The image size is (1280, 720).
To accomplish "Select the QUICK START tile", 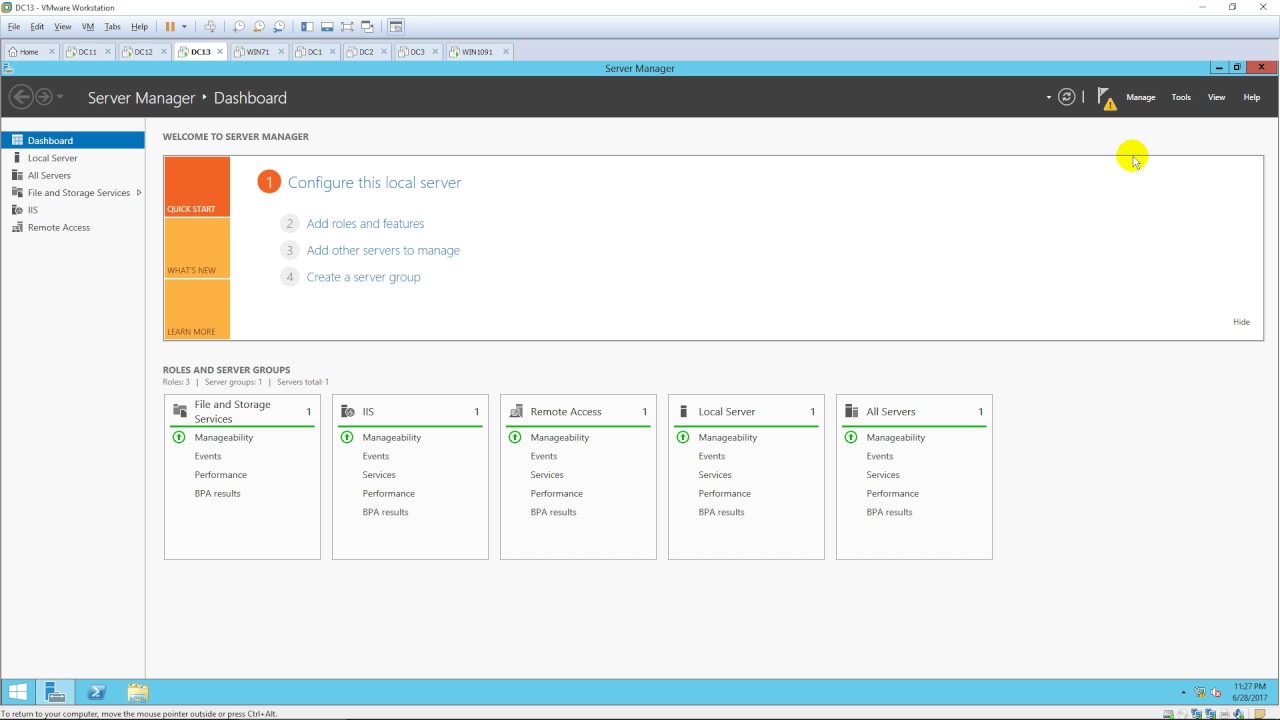I will [197, 187].
